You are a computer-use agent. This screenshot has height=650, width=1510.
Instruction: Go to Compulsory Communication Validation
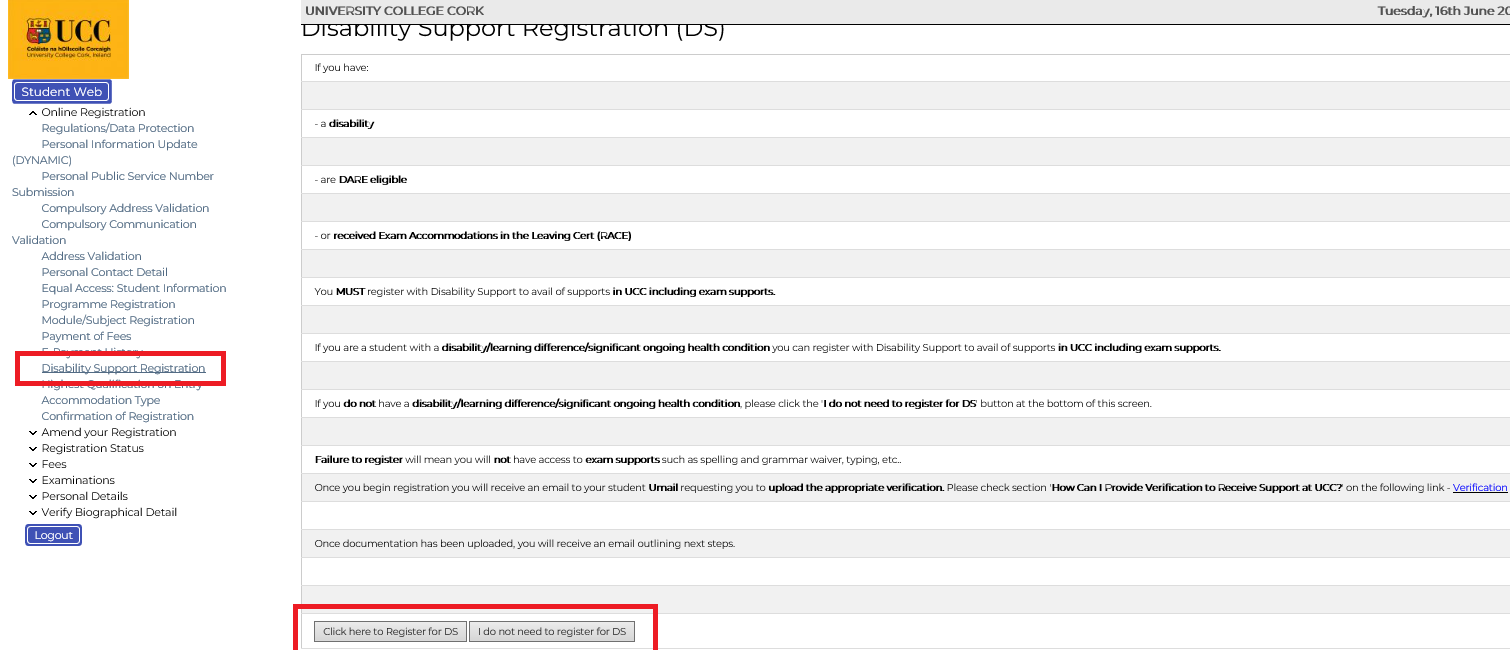(x=105, y=232)
